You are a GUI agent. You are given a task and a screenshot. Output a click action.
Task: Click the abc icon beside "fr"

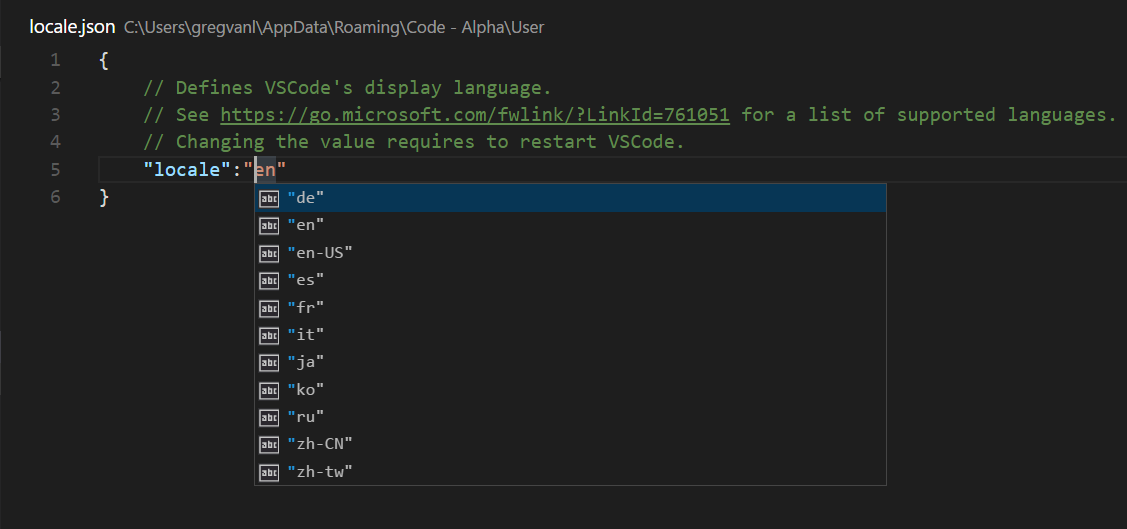(x=269, y=308)
